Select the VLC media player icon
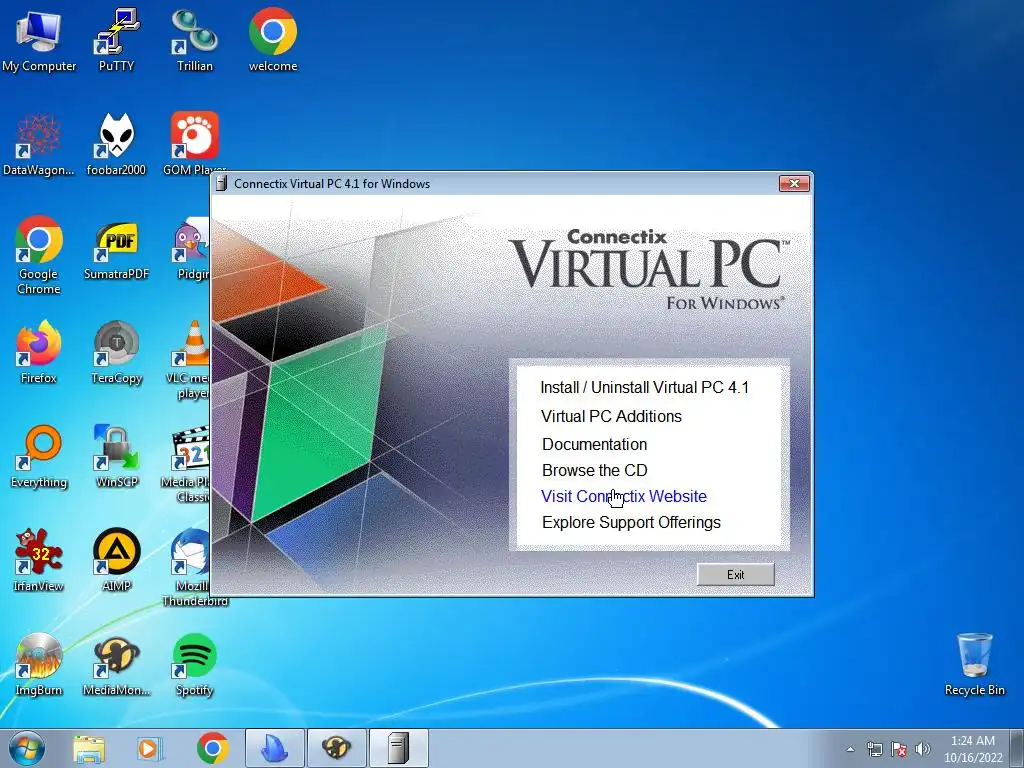Viewport: 1024px width, 768px height. pos(189,359)
